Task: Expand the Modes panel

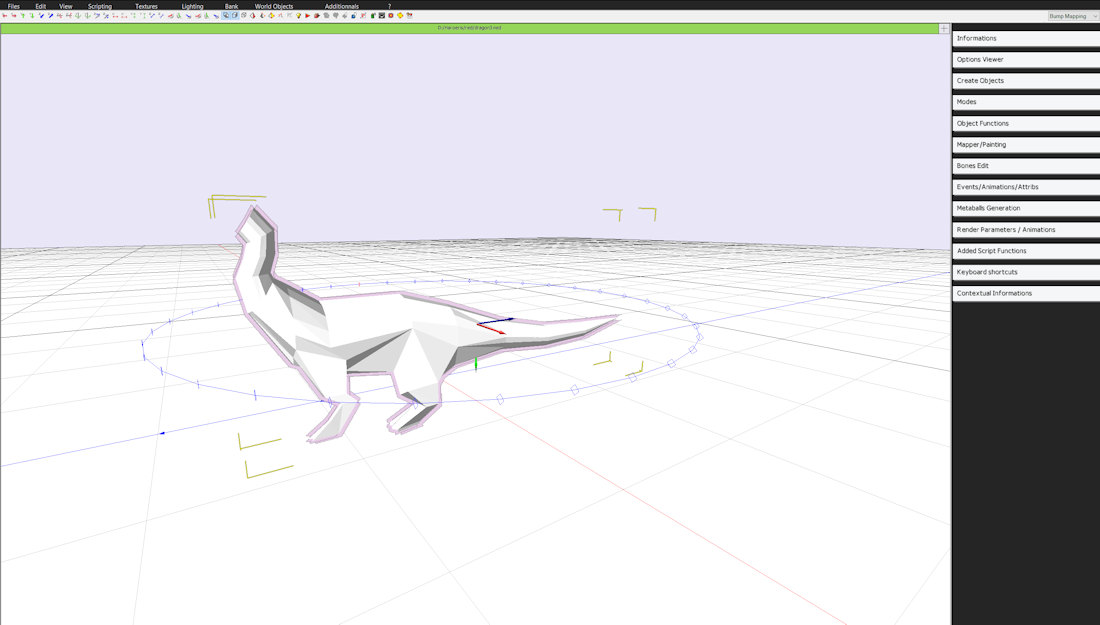Action: 1026,102
